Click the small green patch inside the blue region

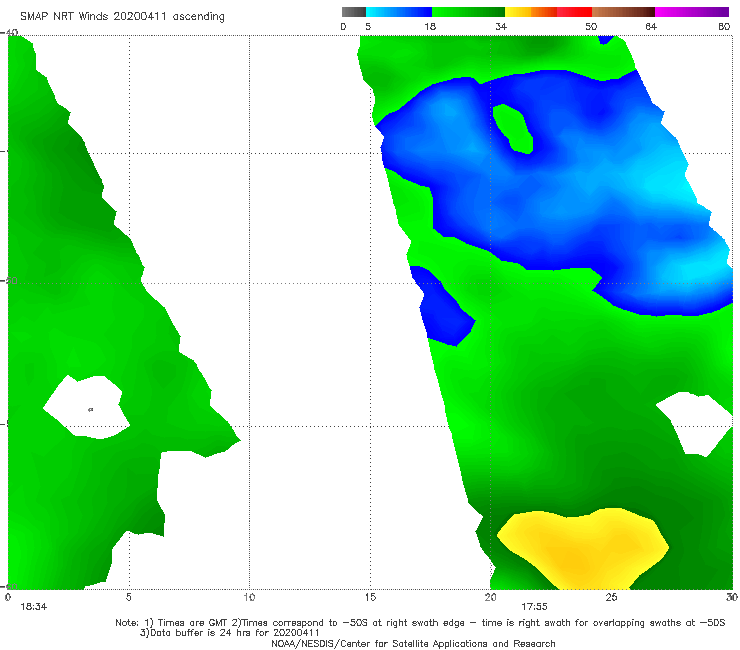(513, 129)
